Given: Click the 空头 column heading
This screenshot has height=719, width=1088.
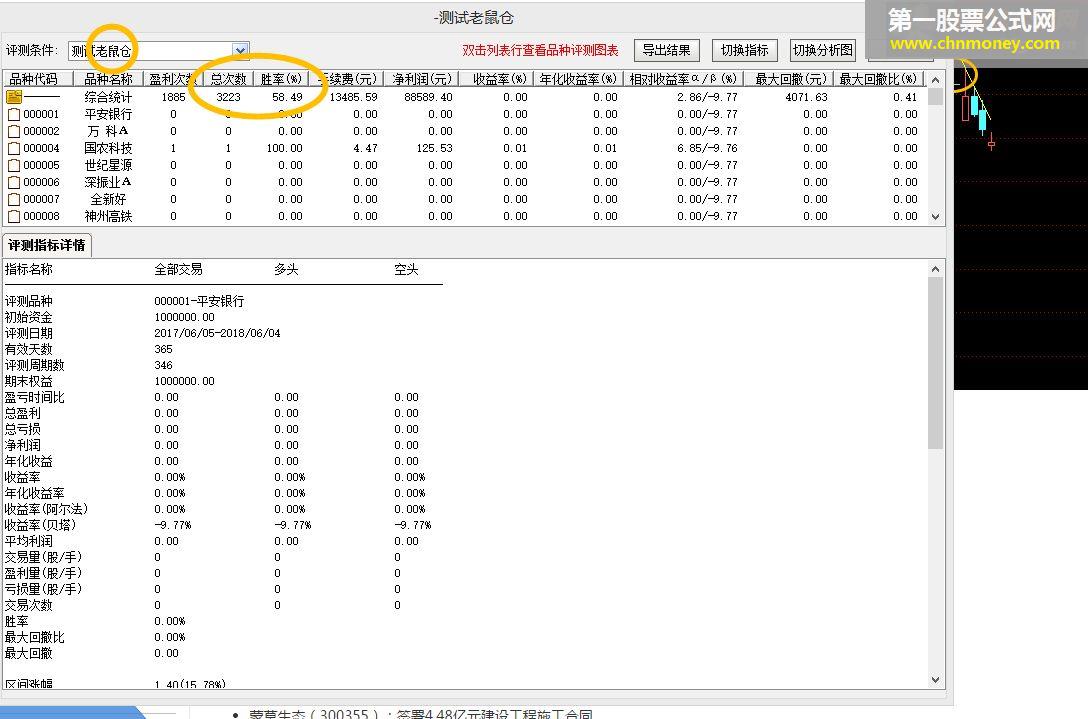Looking at the screenshot, I should pyautogui.click(x=406, y=270).
